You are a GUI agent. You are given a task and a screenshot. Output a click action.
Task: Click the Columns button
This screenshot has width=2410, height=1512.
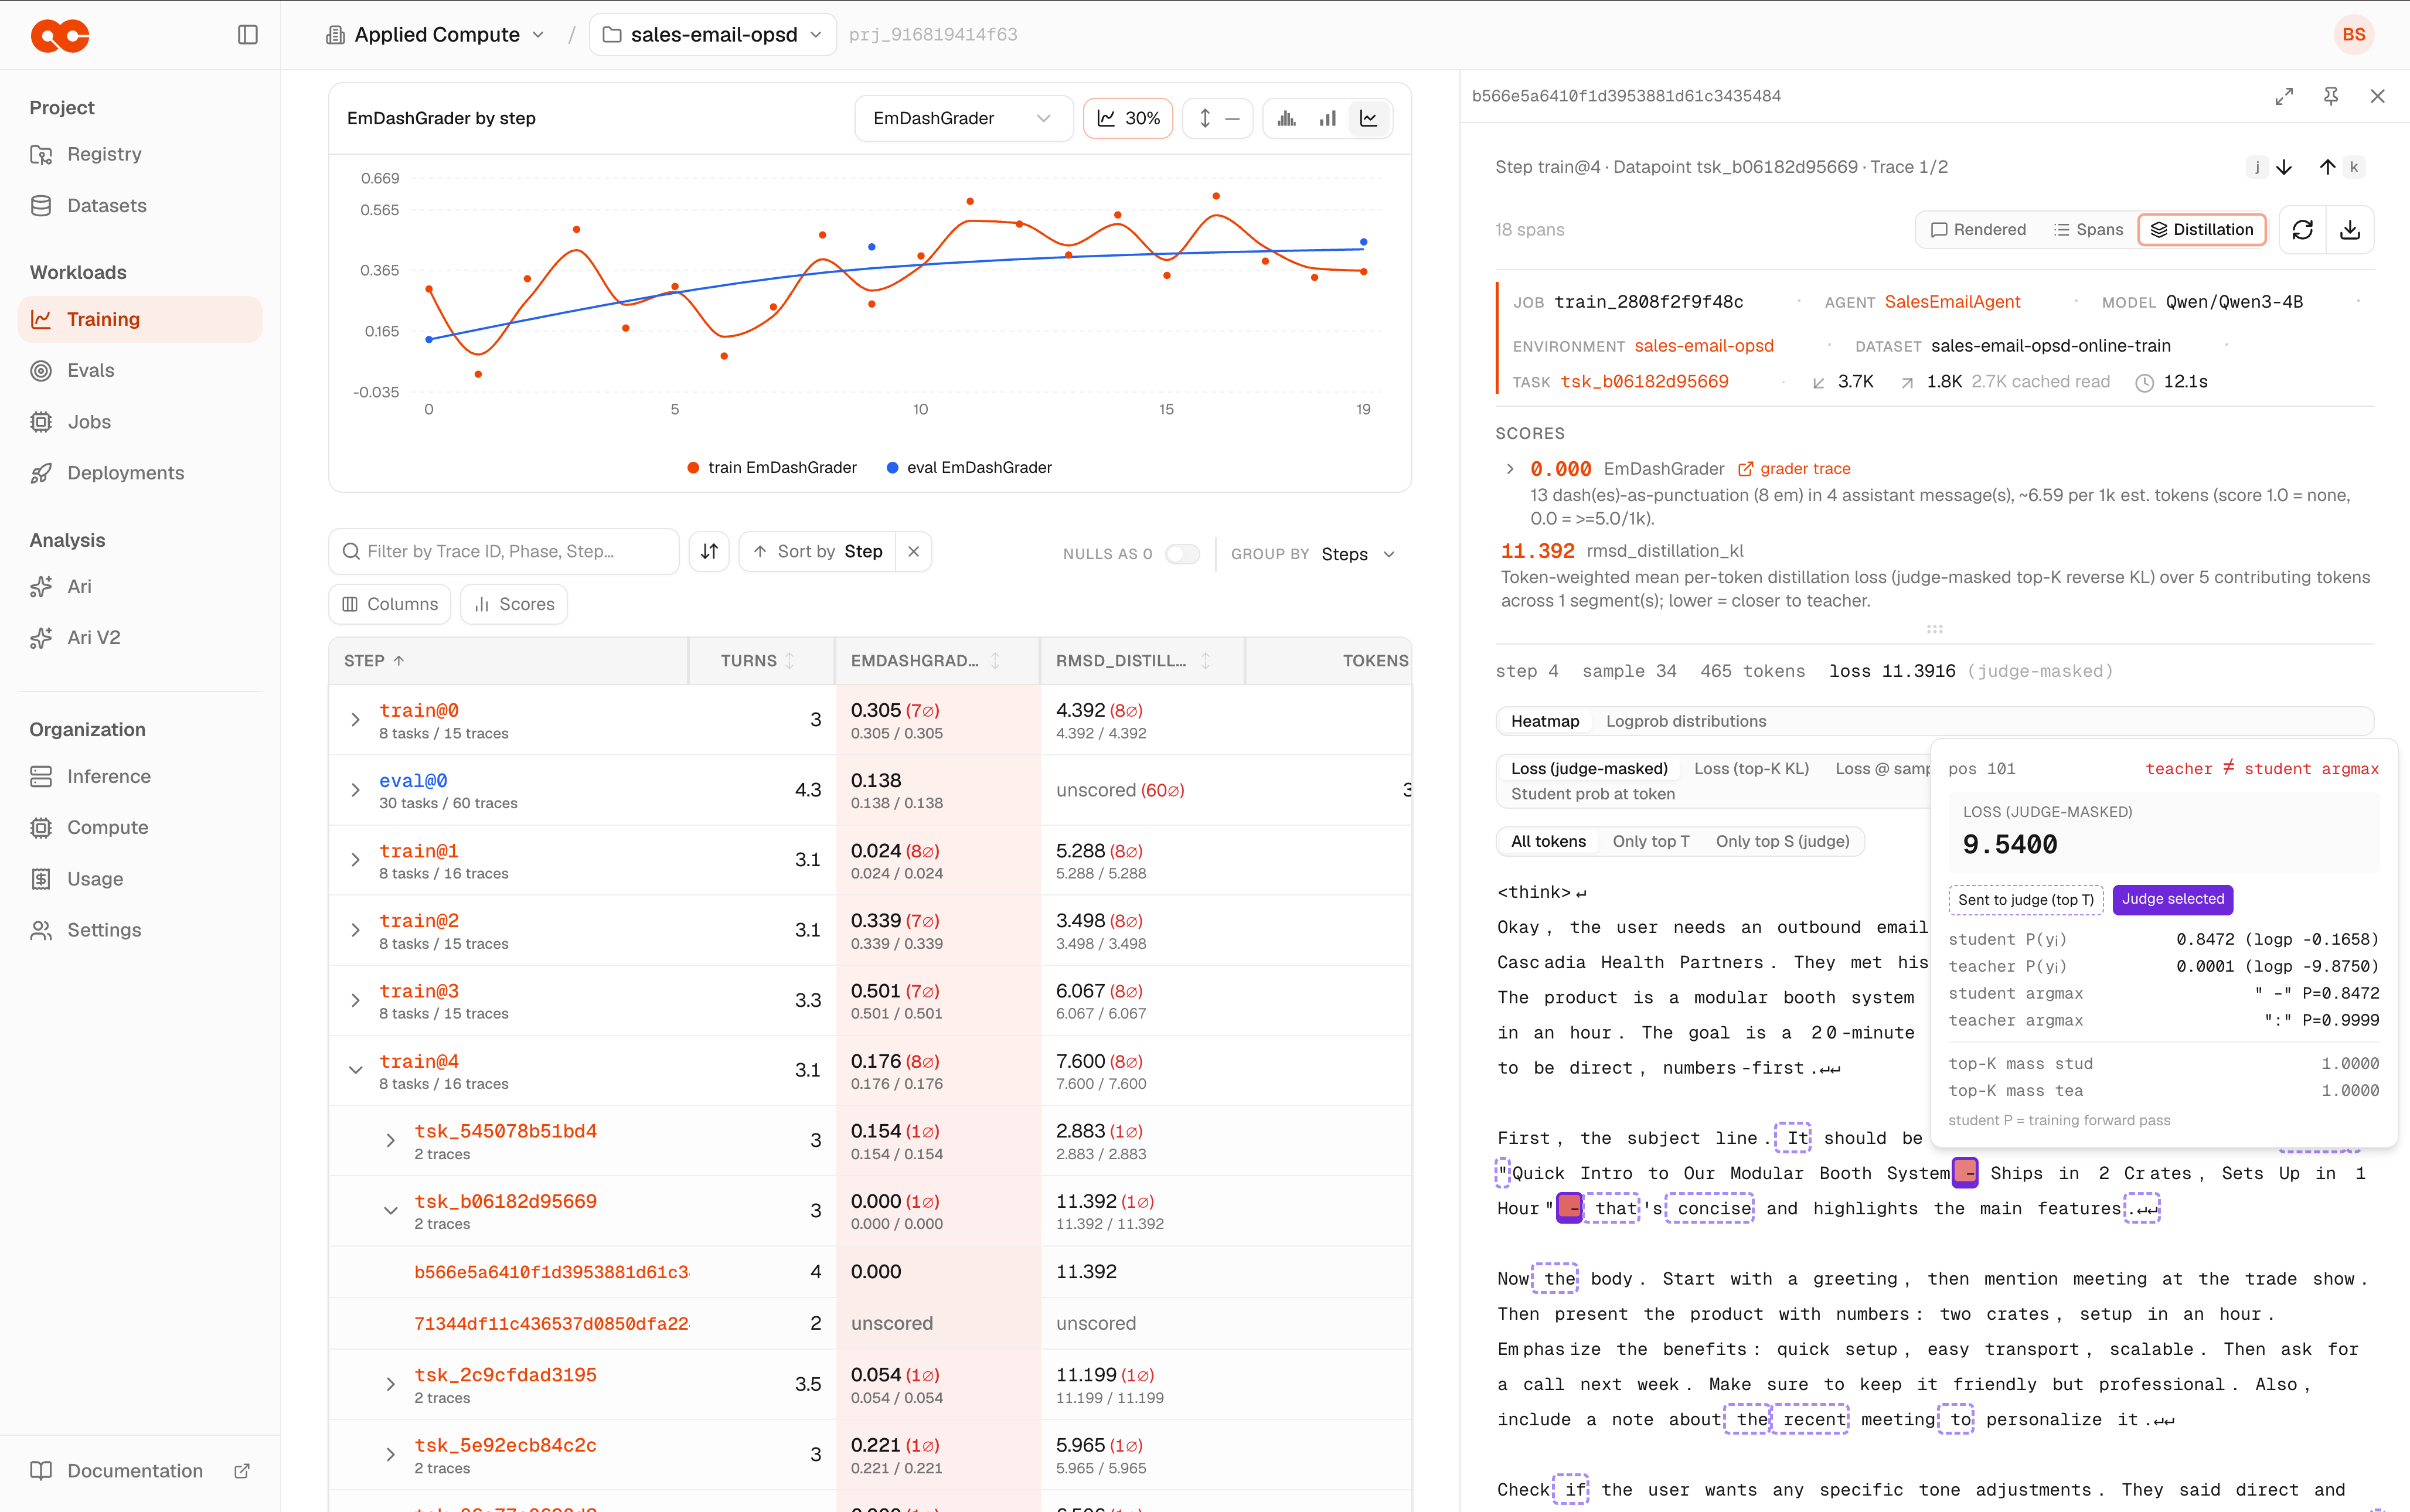(390, 604)
